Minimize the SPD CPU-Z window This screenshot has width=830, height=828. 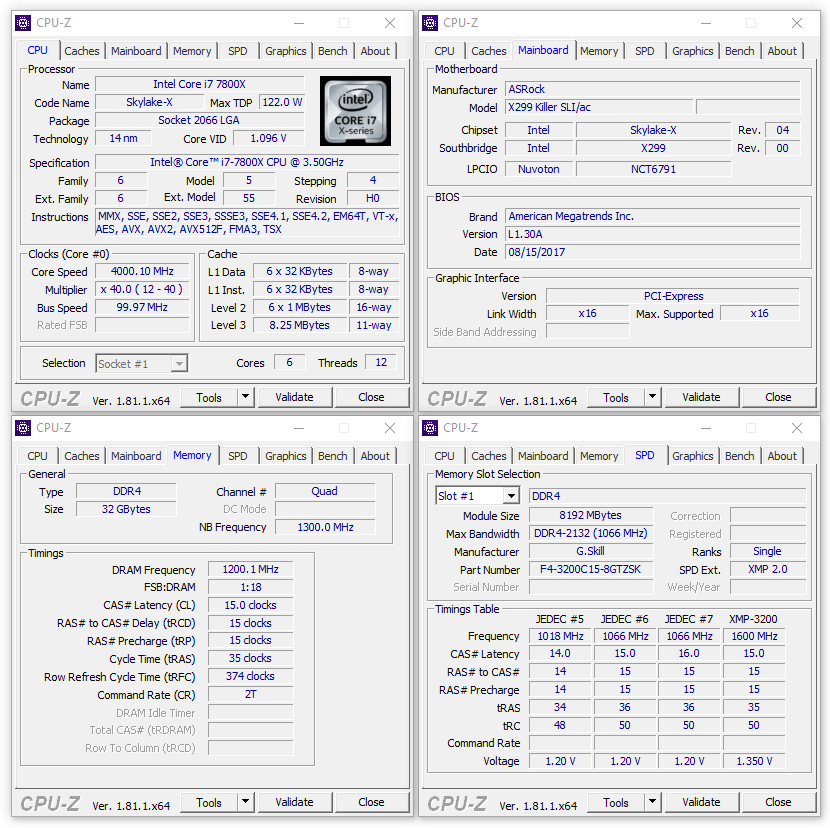tap(706, 428)
